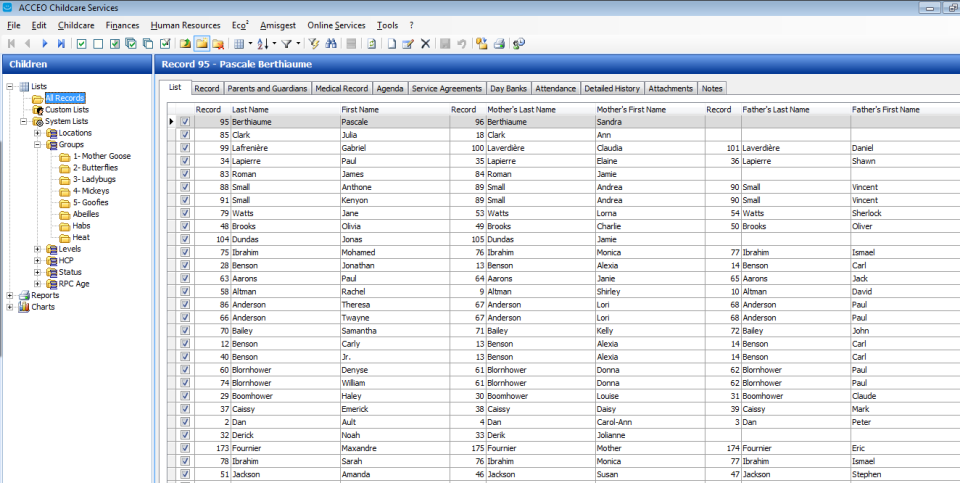Click the black X delete icon
This screenshot has height=483, width=960.
(x=426, y=43)
